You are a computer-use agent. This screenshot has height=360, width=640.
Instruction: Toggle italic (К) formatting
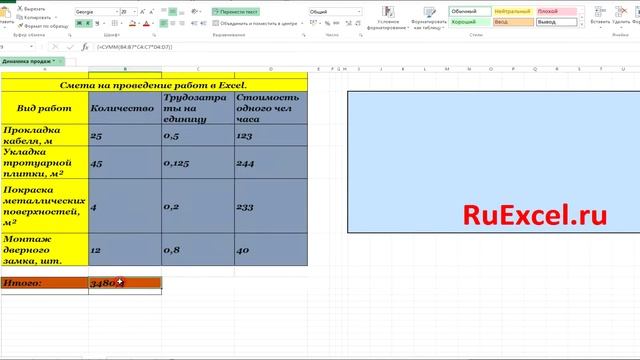(x=88, y=23)
